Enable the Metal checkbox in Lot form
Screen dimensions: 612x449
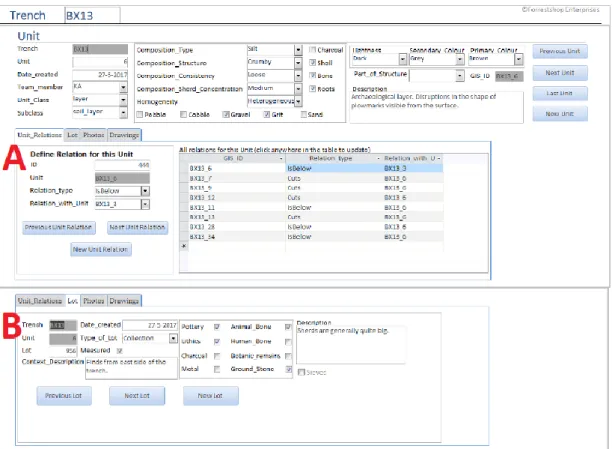click(x=217, y=369)
